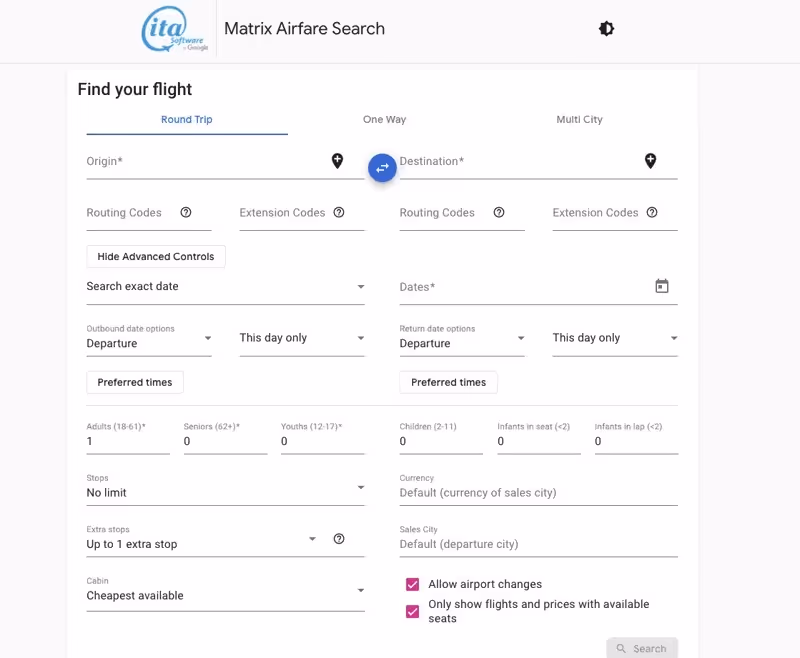Switch to the One Way tab
This screenshot has width=800, height=658.
pos(384,119)
